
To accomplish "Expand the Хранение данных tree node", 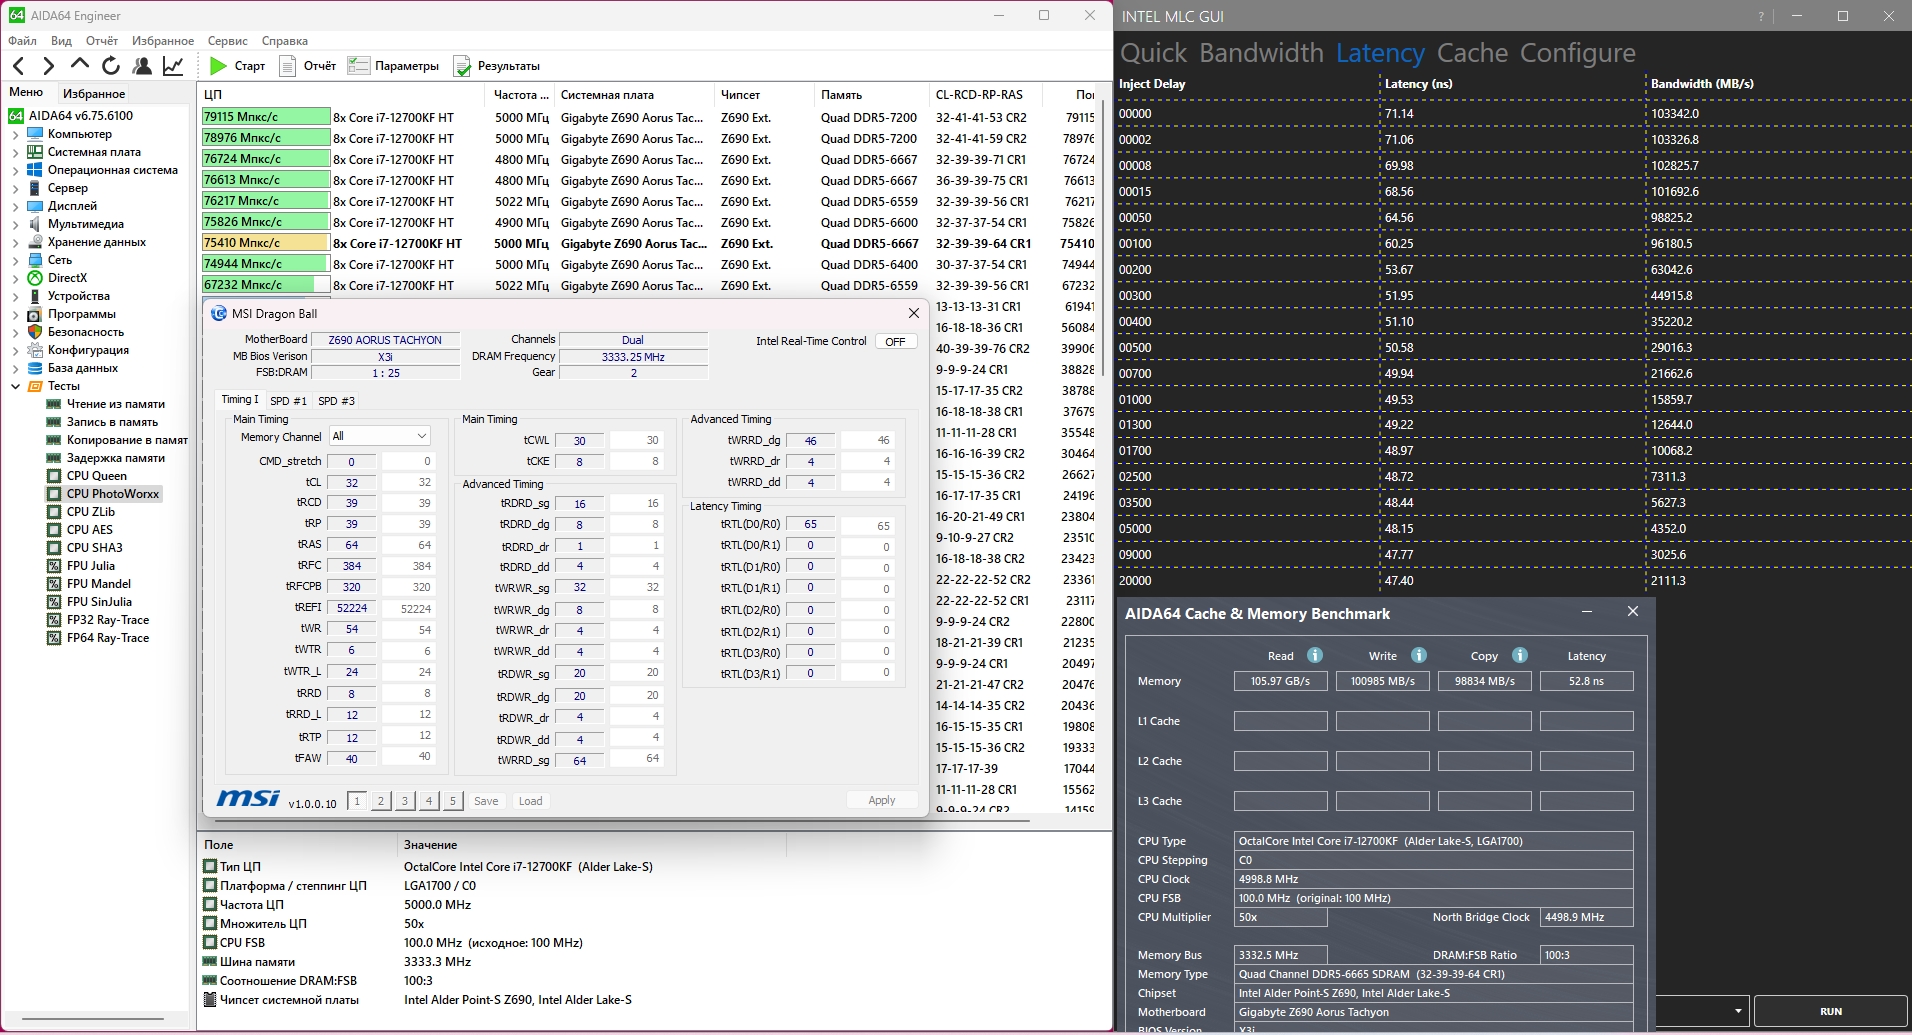I will [x=15, y=242].
